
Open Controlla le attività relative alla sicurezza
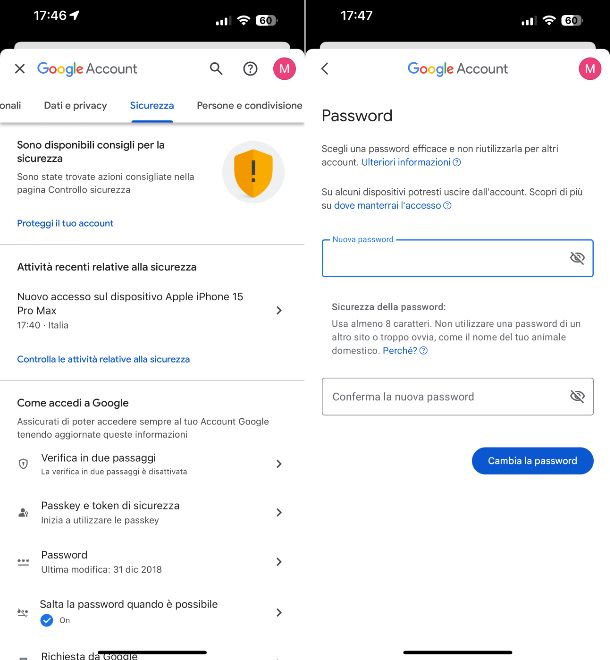(103, 359)
